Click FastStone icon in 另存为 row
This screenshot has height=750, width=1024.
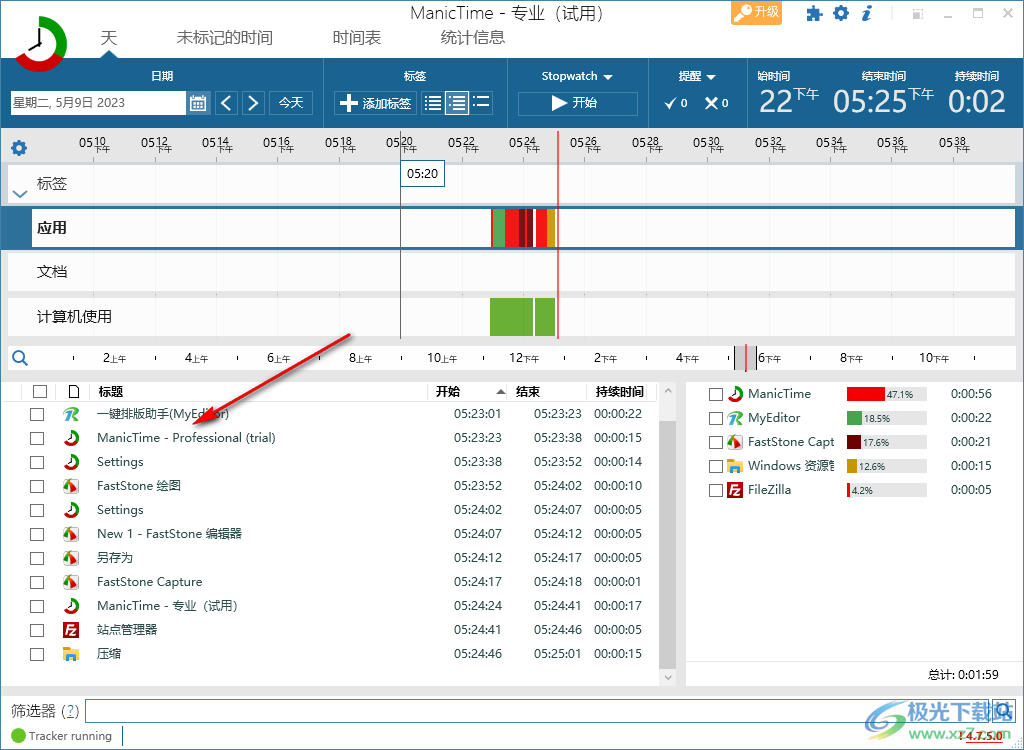(x=71, y=558)
